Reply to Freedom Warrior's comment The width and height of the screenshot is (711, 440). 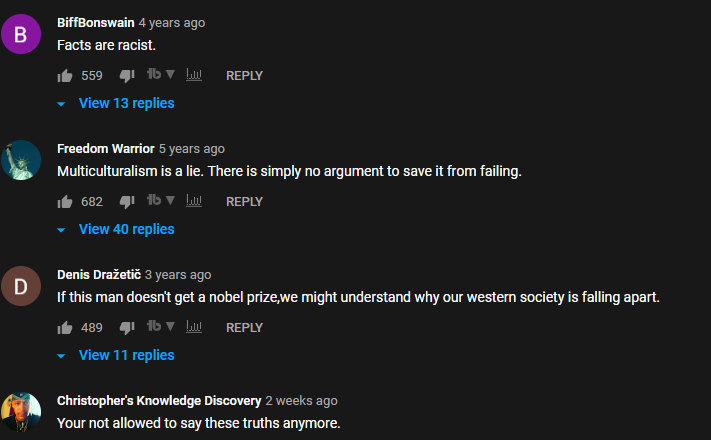point(244,202)
